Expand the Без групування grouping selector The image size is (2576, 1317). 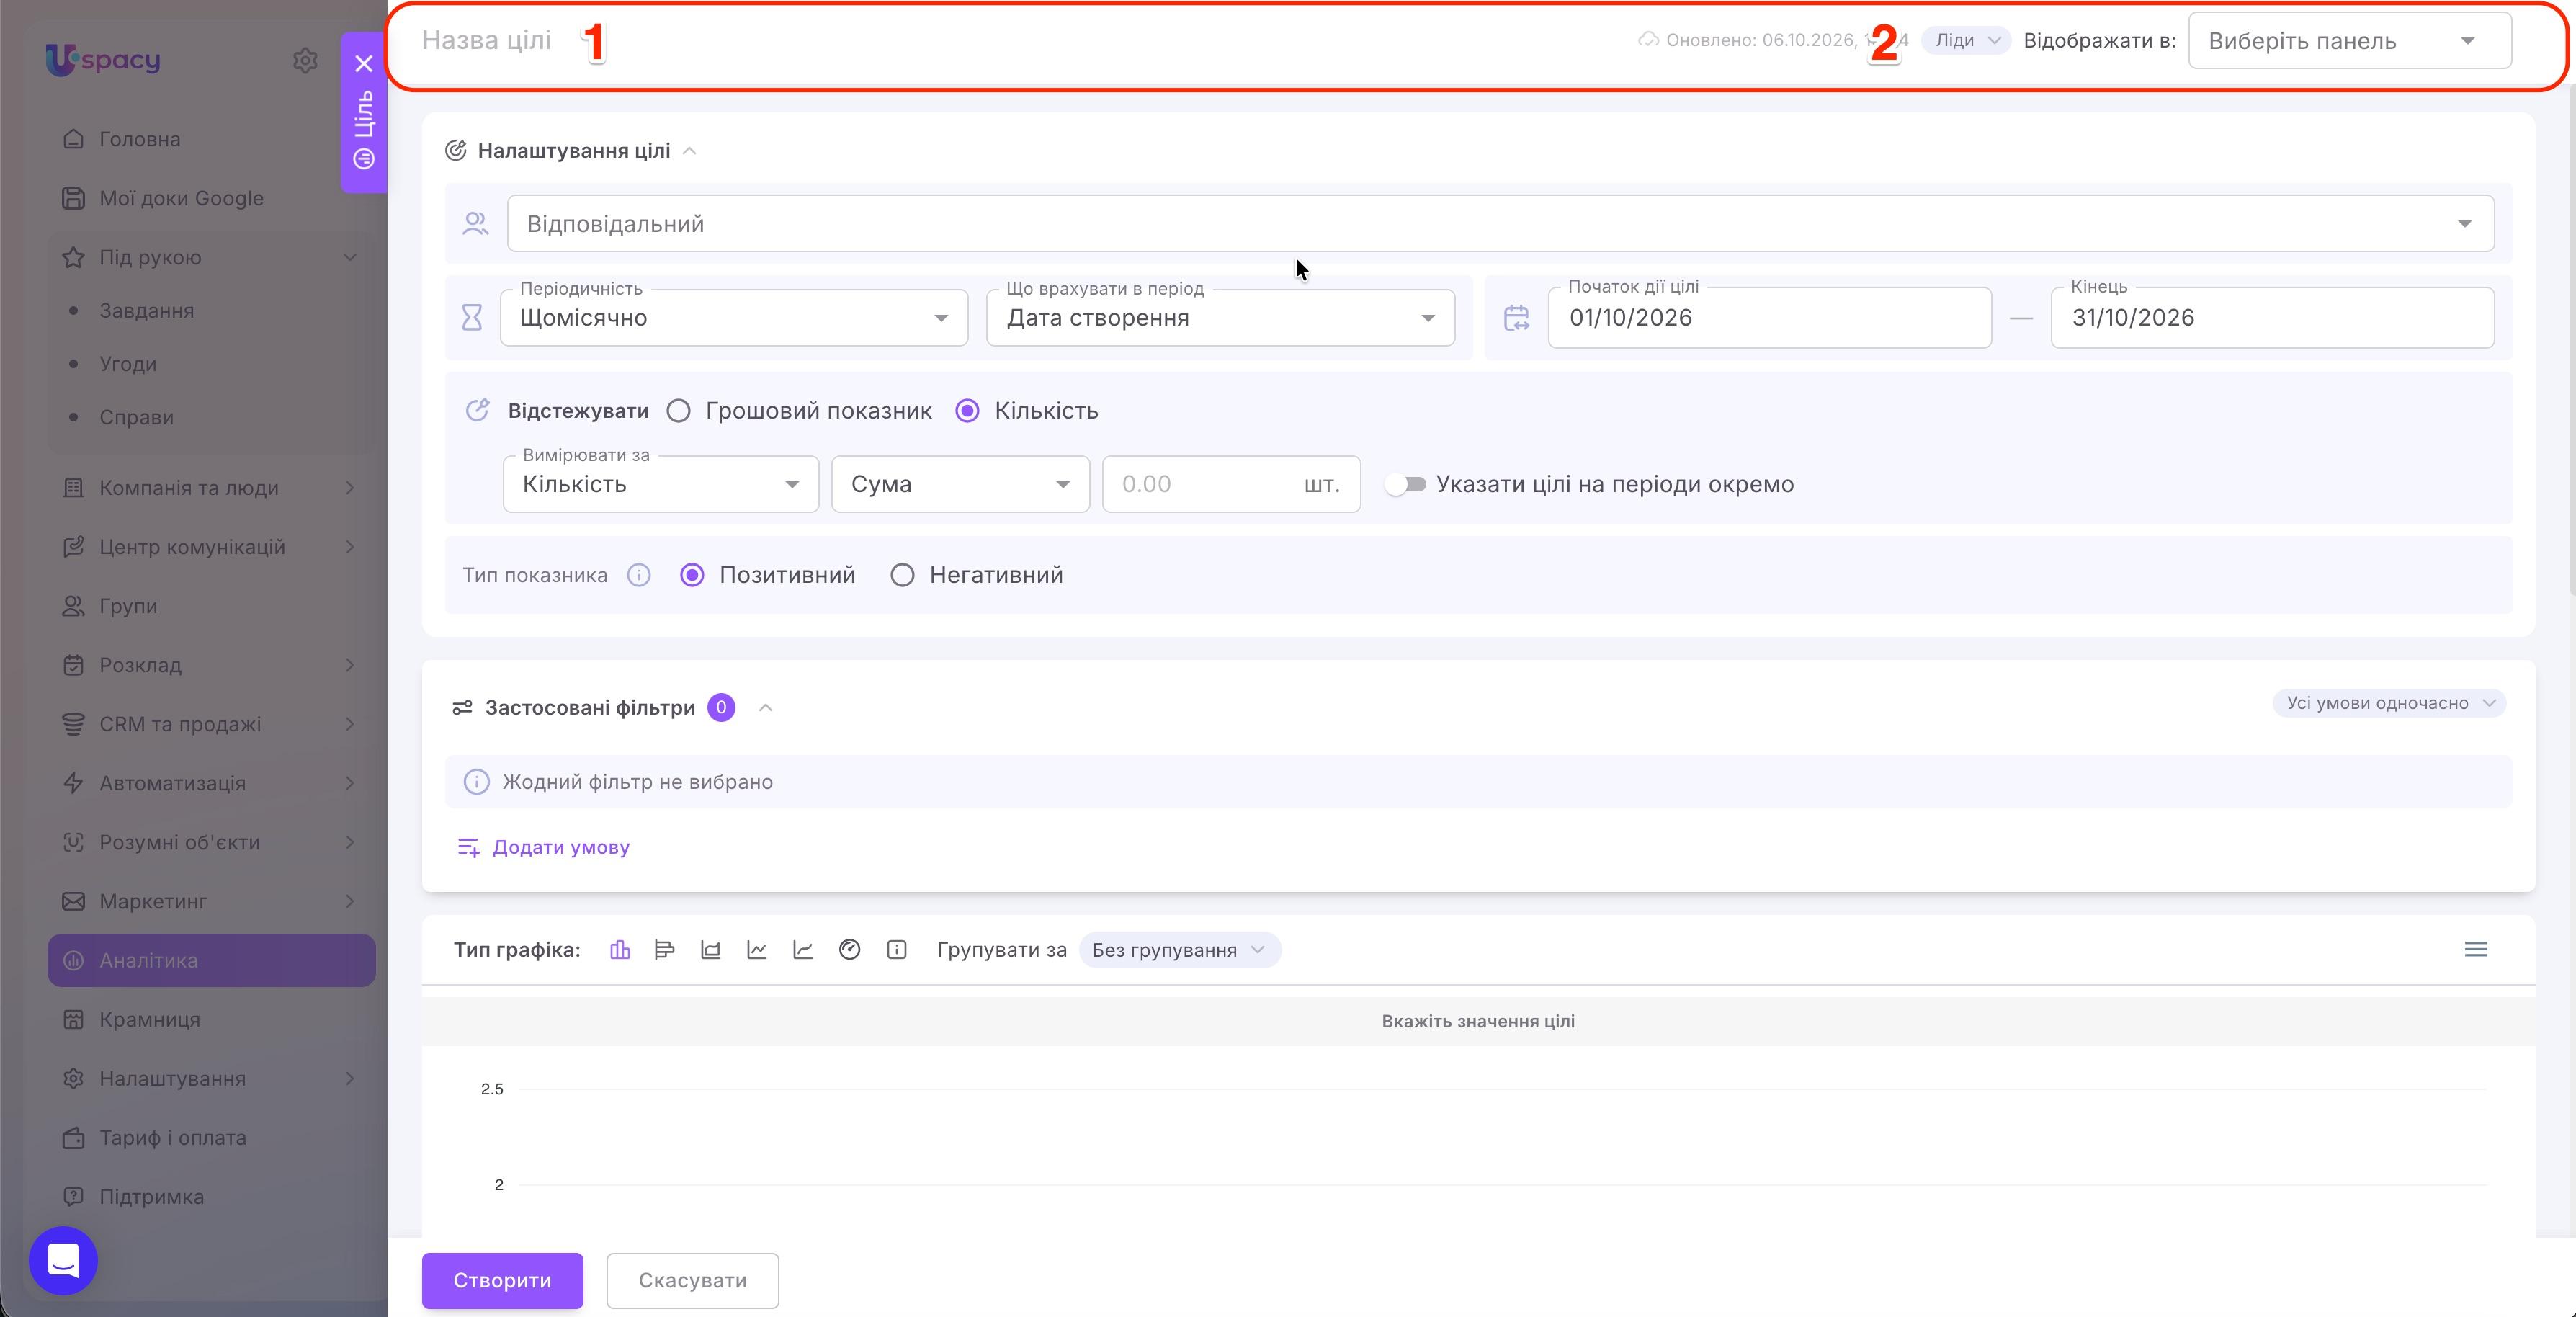tap(1180, 950)
